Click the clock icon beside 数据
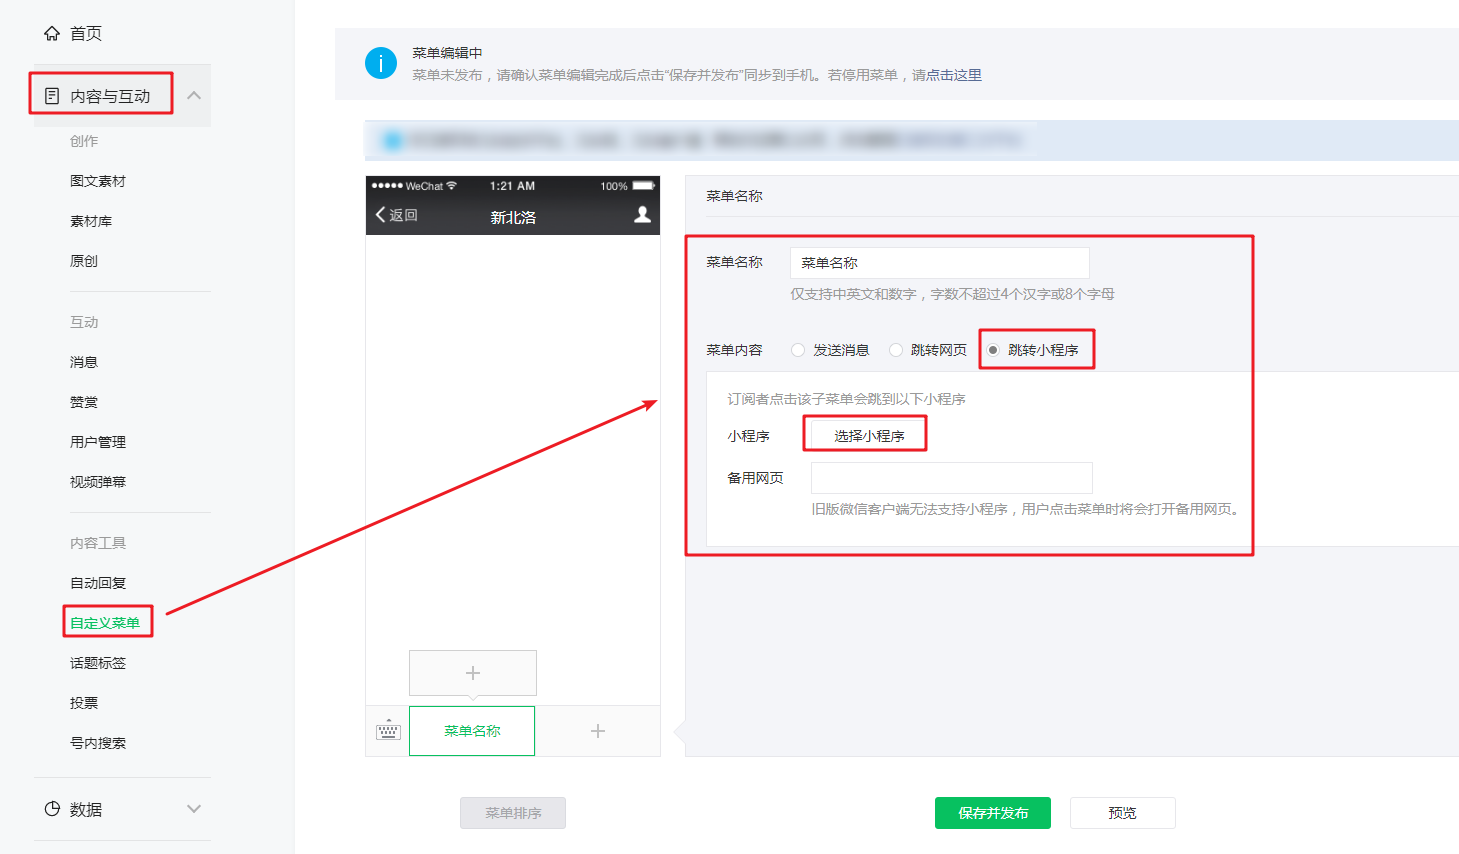Screen dimensions: 1459x854 click(52, 809)
